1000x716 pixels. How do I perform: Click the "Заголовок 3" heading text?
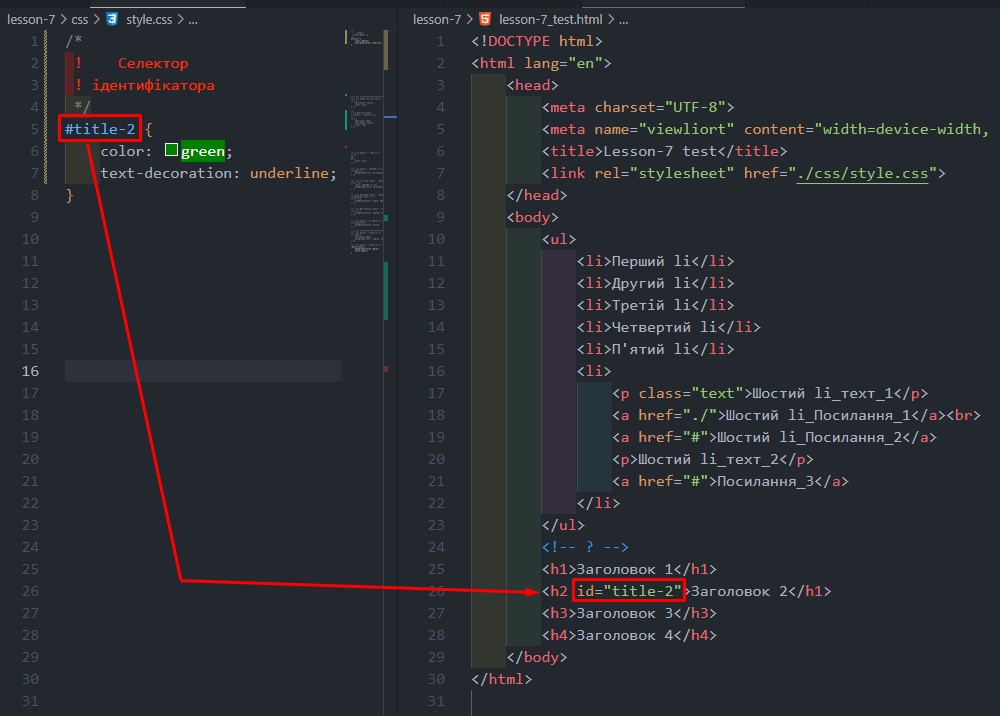(624, 613)
